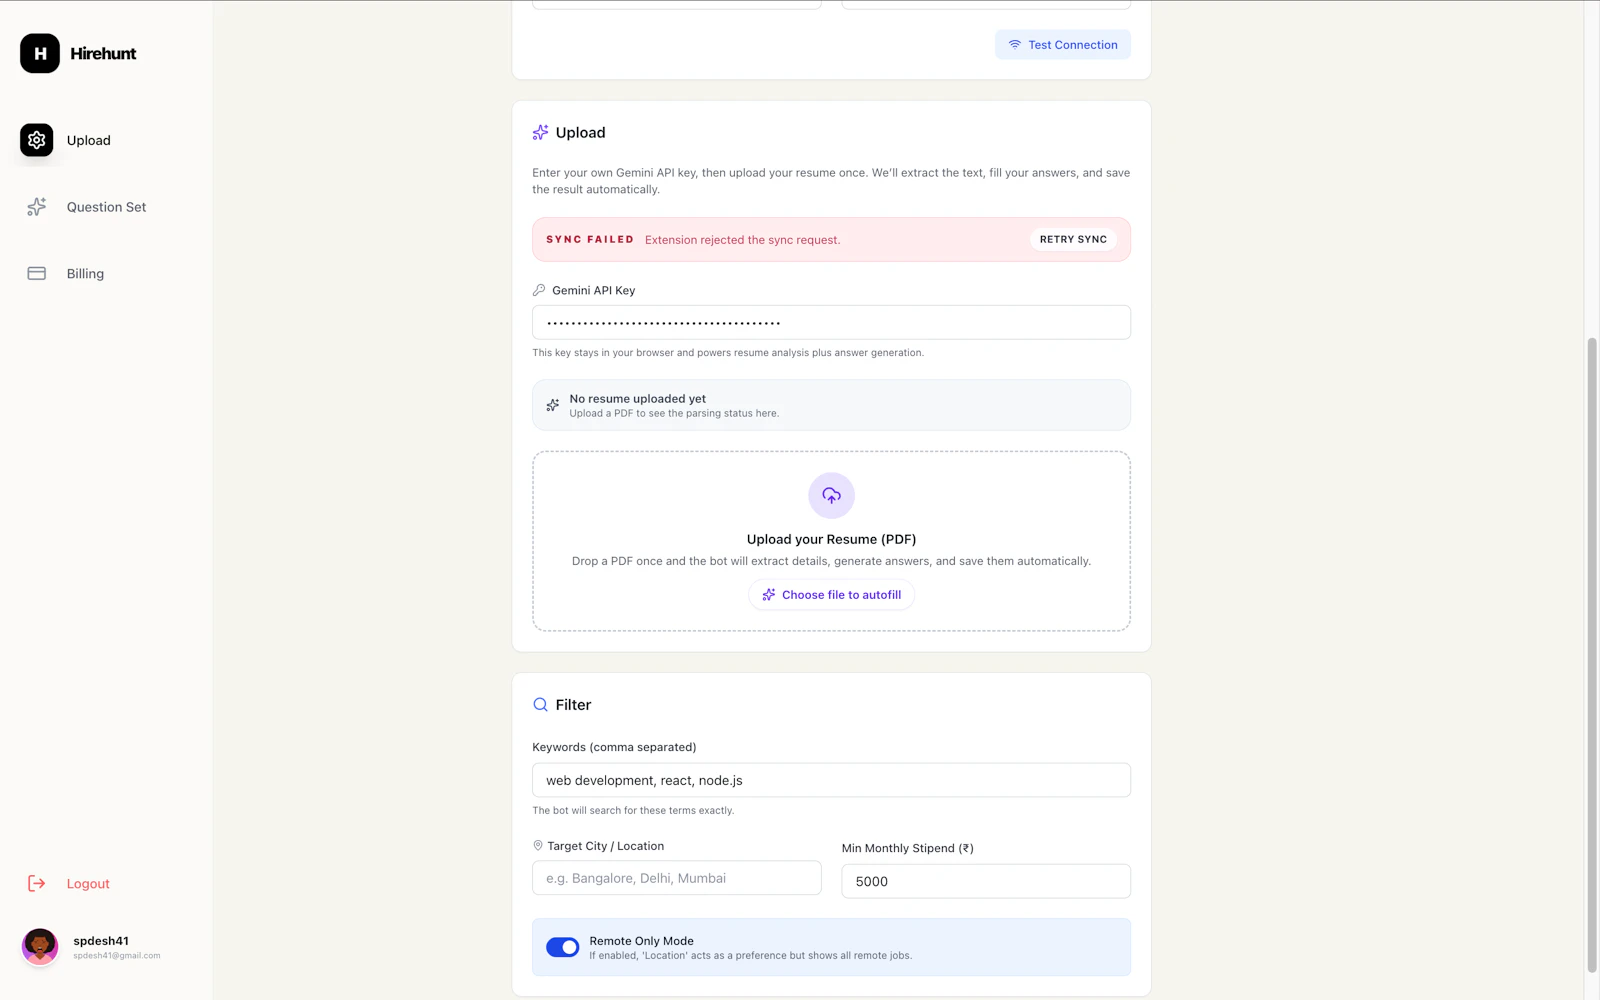Click the Min Monthly Stipend field
Screen dimensions: 1600x1000
pyautogui.click(x=986, y=881)
